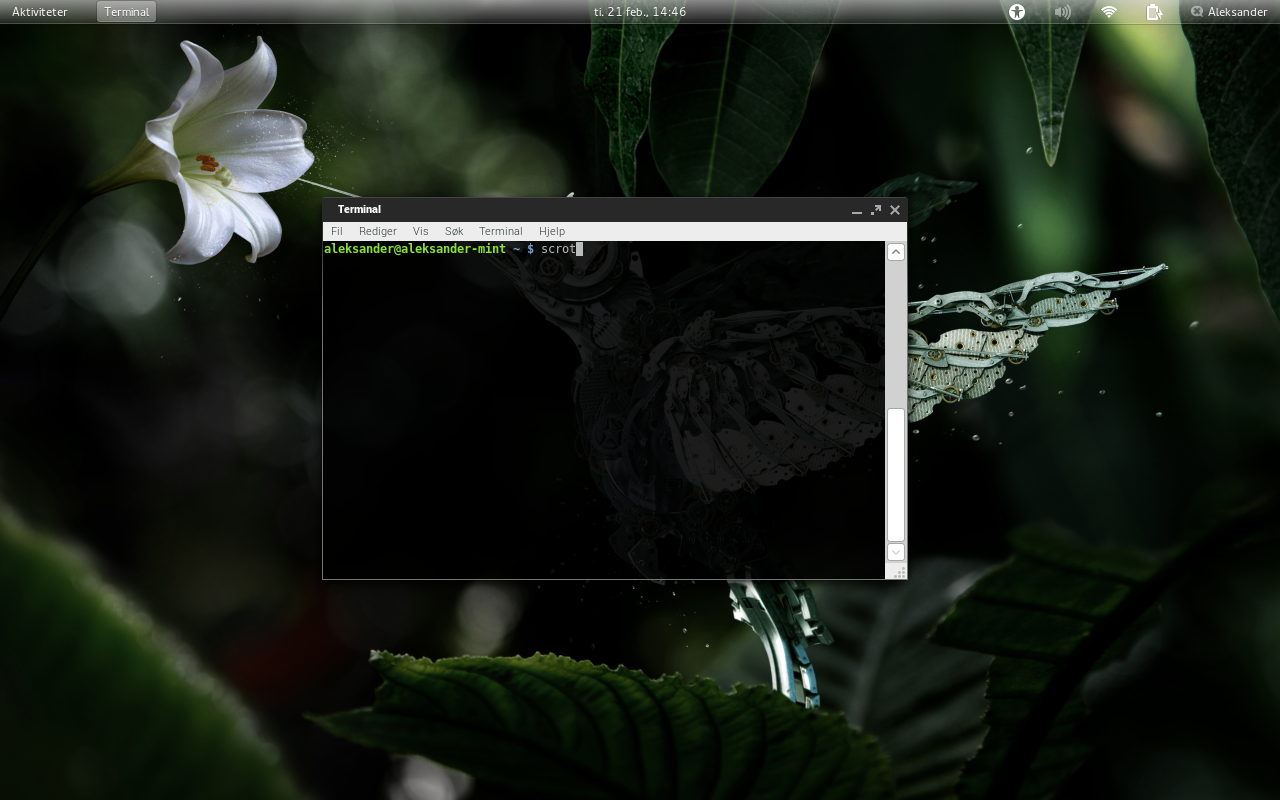Open the Wi-Fi network icon

coord(1108,12)
